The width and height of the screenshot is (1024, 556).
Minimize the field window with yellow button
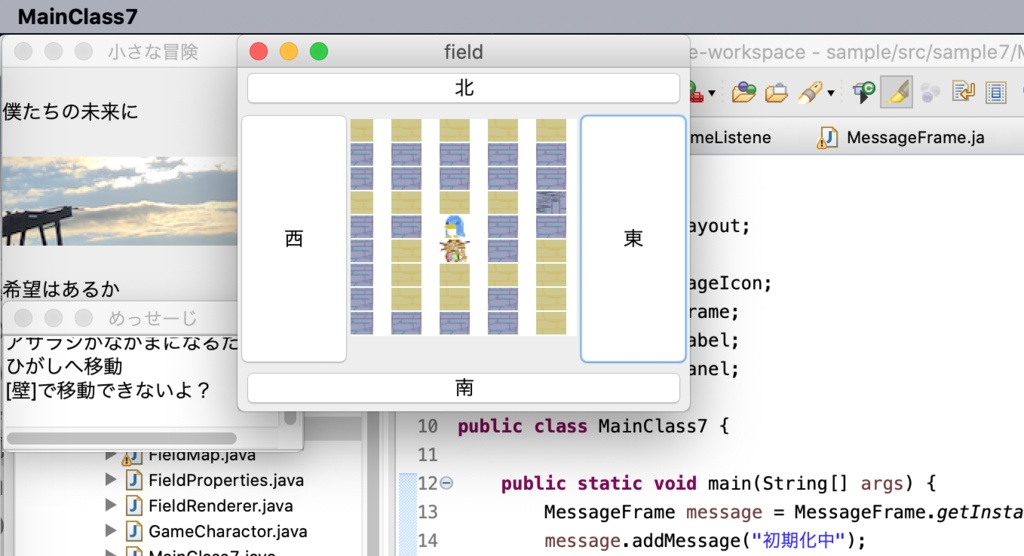[289, 52]
